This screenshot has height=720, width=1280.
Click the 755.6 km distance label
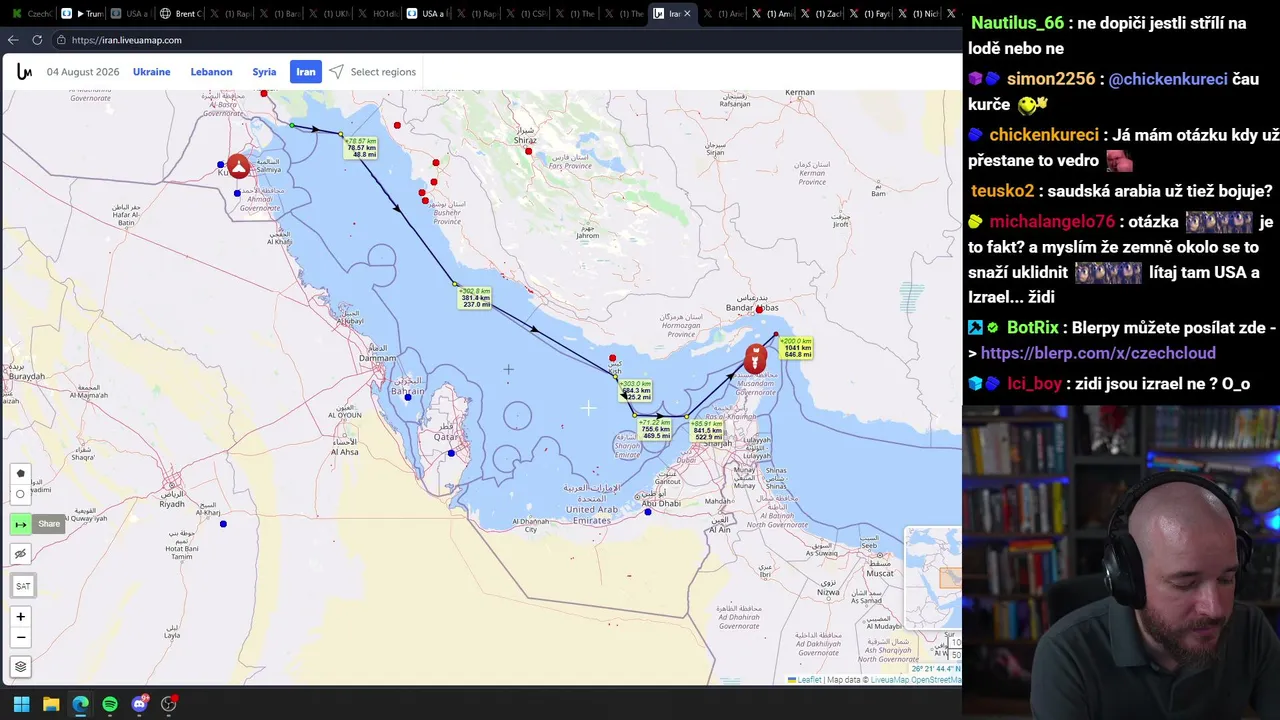pos(656,429)
